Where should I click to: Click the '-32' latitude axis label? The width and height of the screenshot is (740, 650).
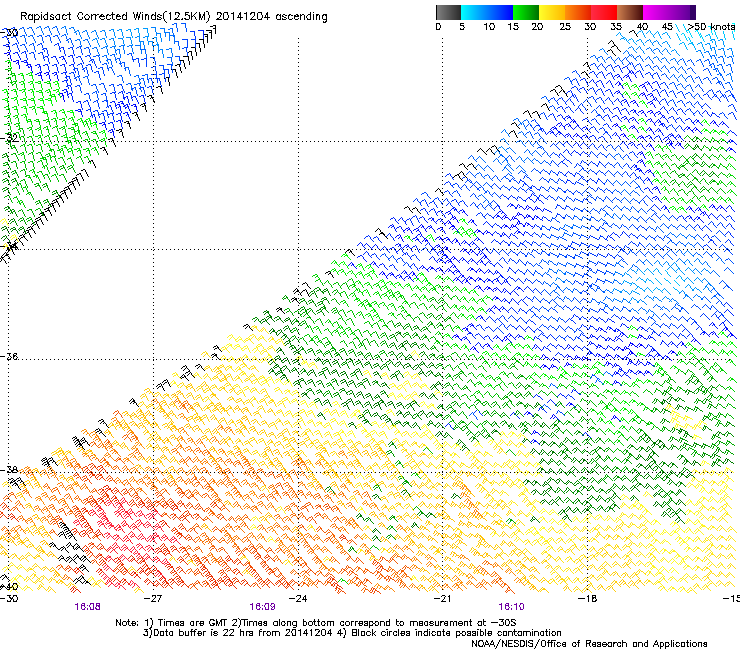pos(9,138)
